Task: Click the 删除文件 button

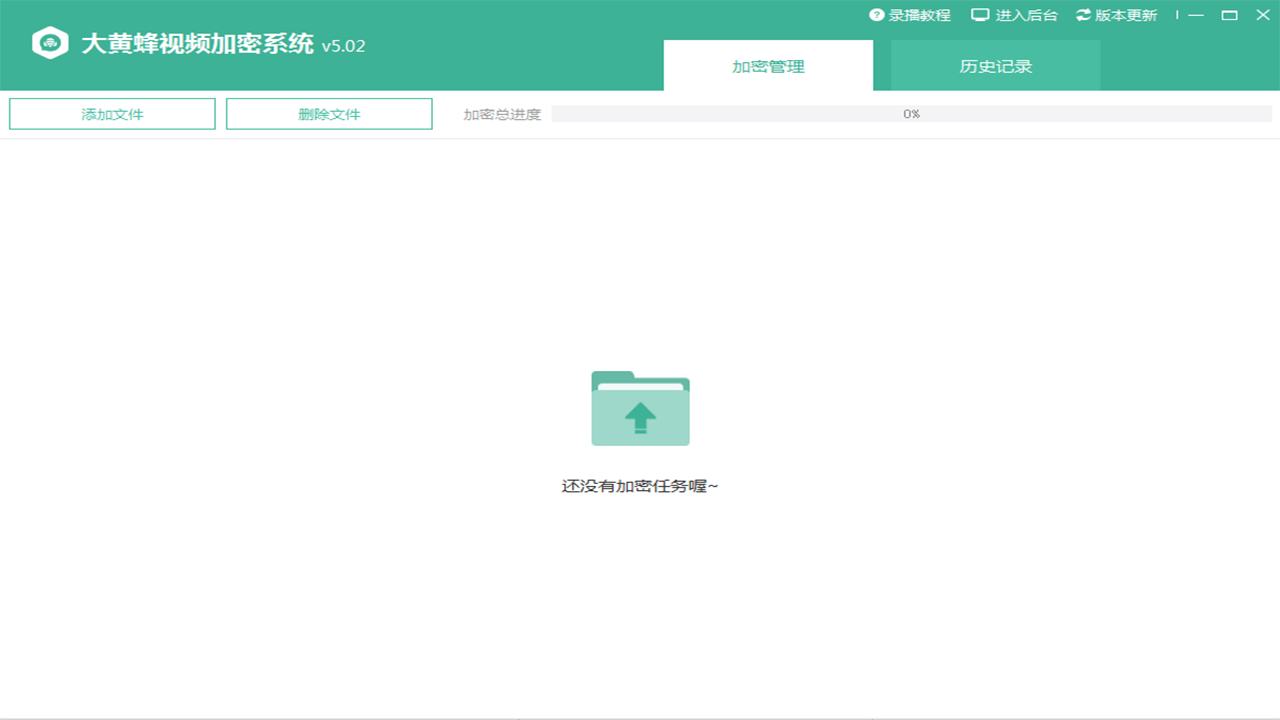Action: tap(329, 113)
